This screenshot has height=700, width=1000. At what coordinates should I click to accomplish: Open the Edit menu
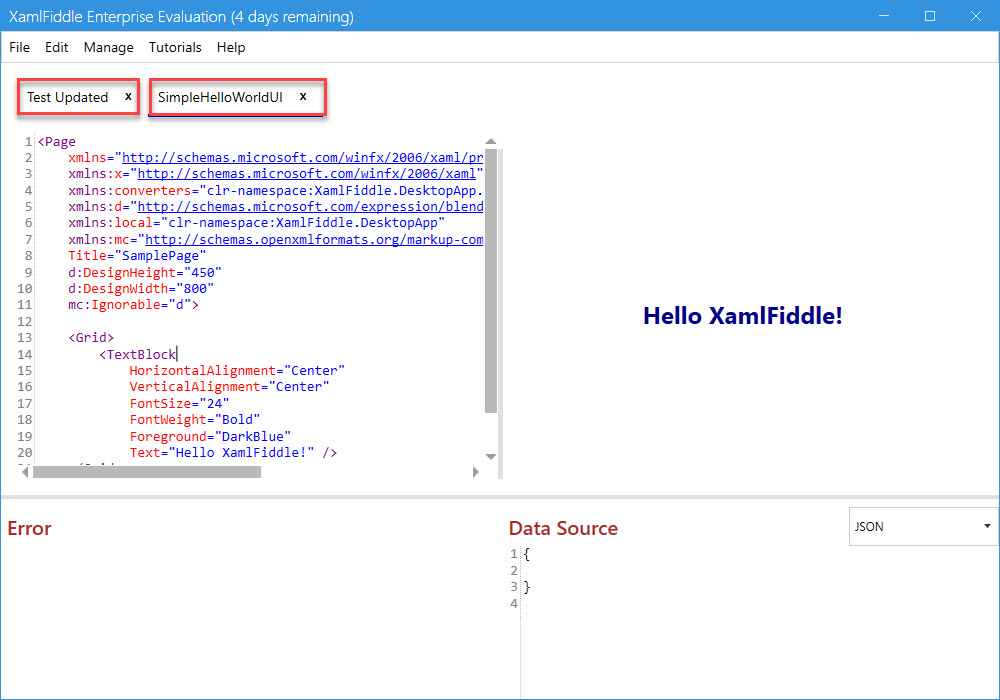(56, 47)
